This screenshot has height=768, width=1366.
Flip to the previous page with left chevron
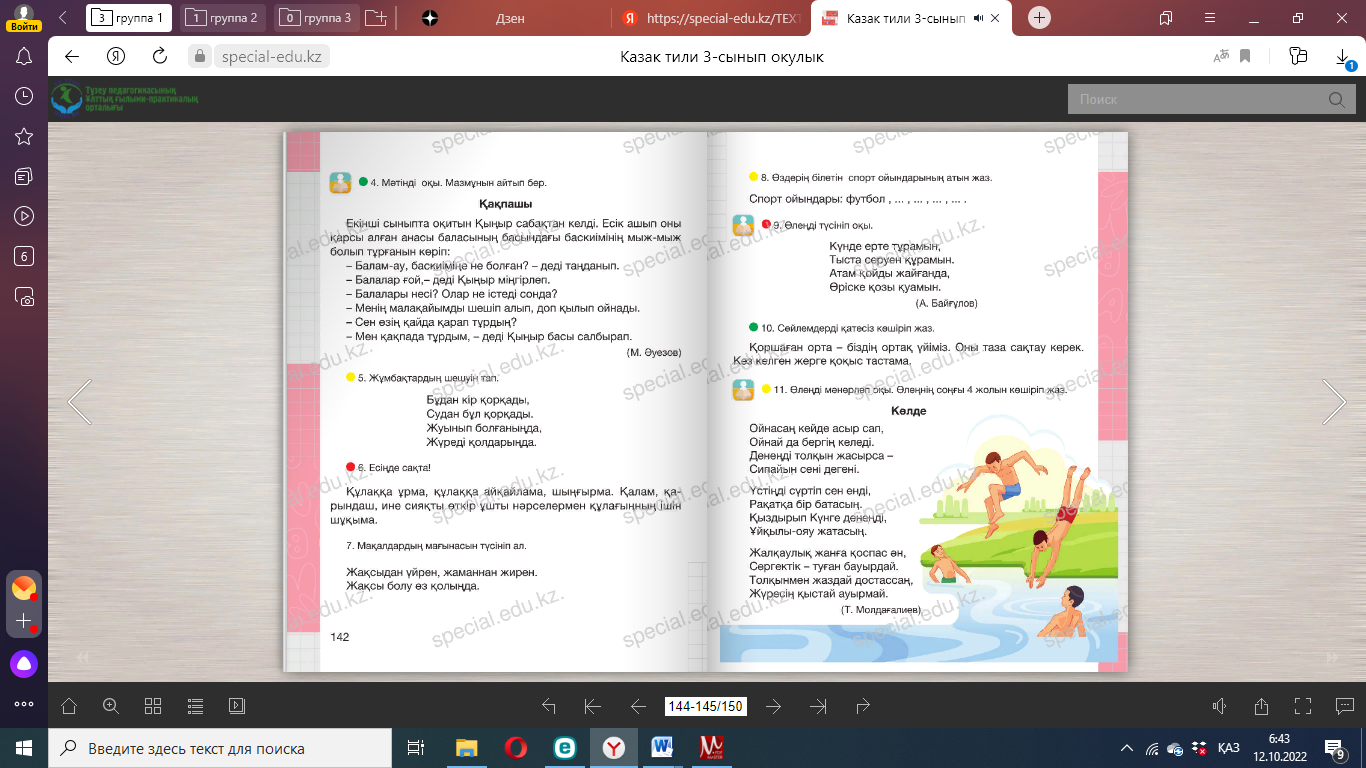coord(80,402)
